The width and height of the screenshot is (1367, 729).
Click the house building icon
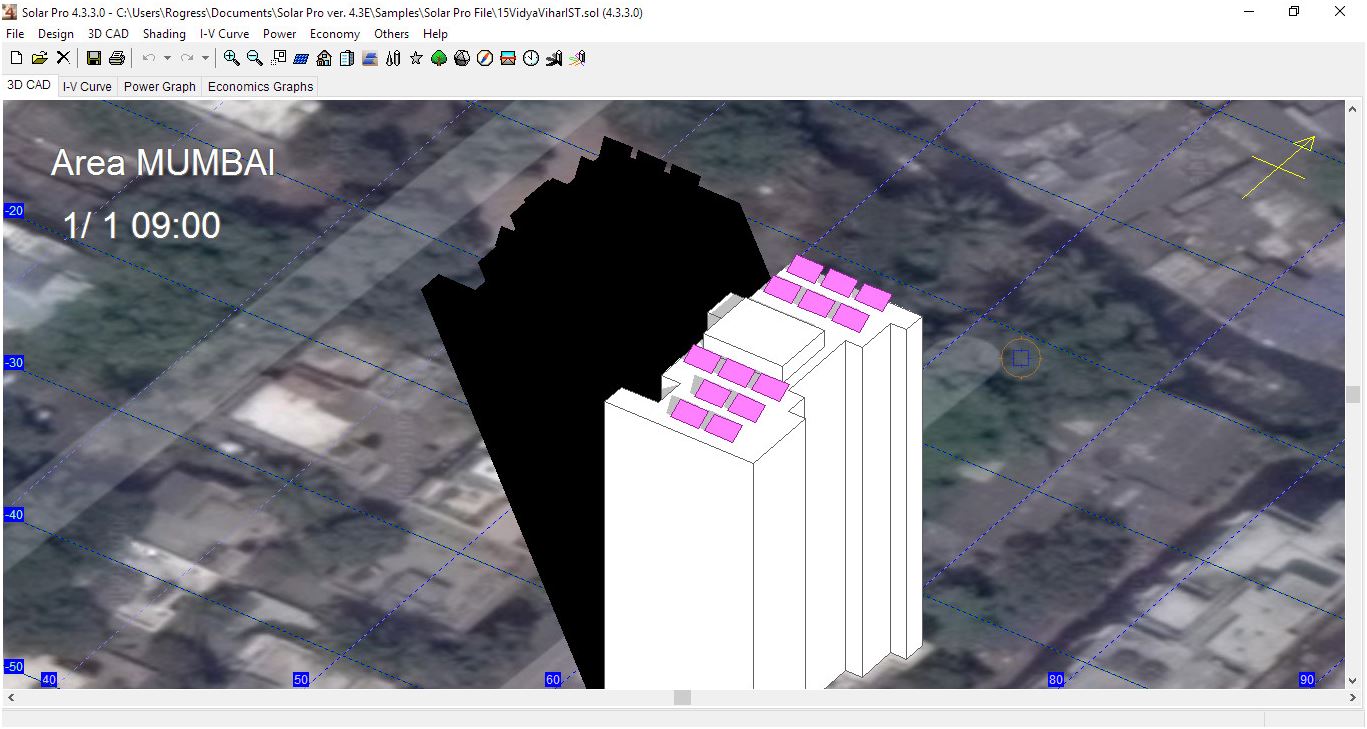(x=324, y=59)
